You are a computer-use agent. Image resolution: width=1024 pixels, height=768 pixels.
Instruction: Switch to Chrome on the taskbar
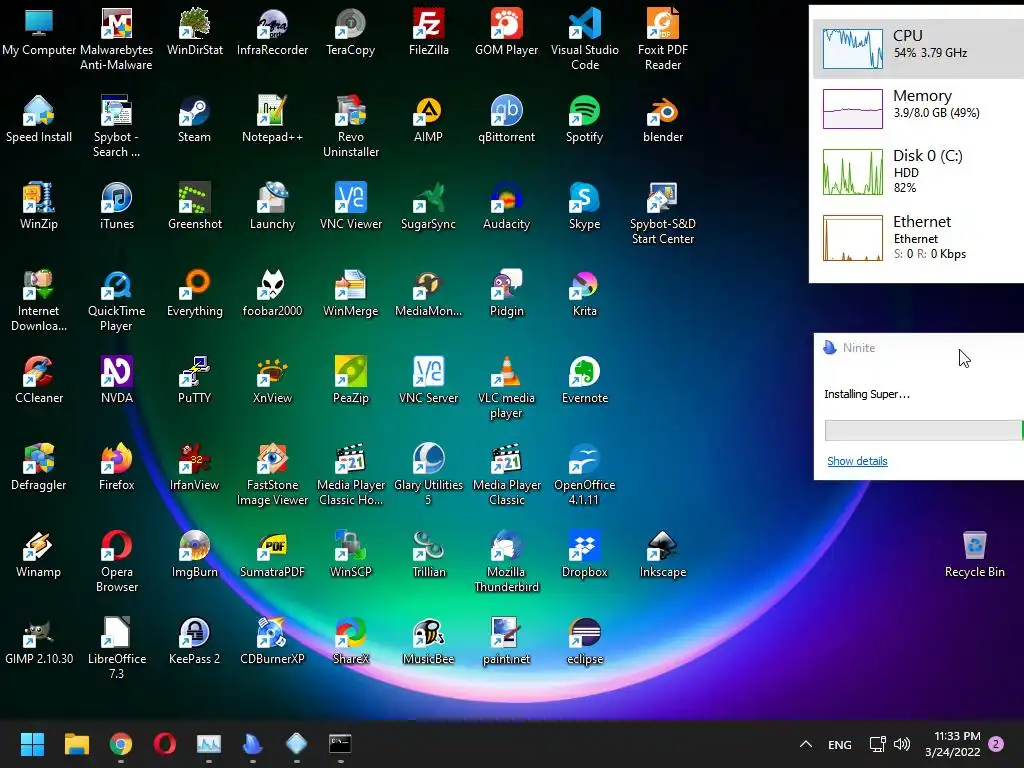(121, 744)
